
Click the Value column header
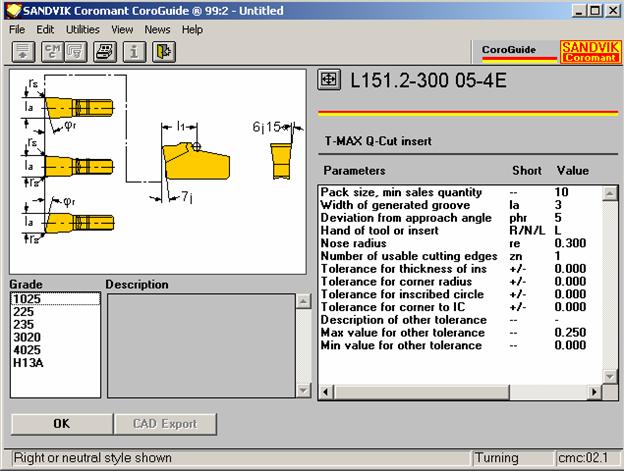573,171
